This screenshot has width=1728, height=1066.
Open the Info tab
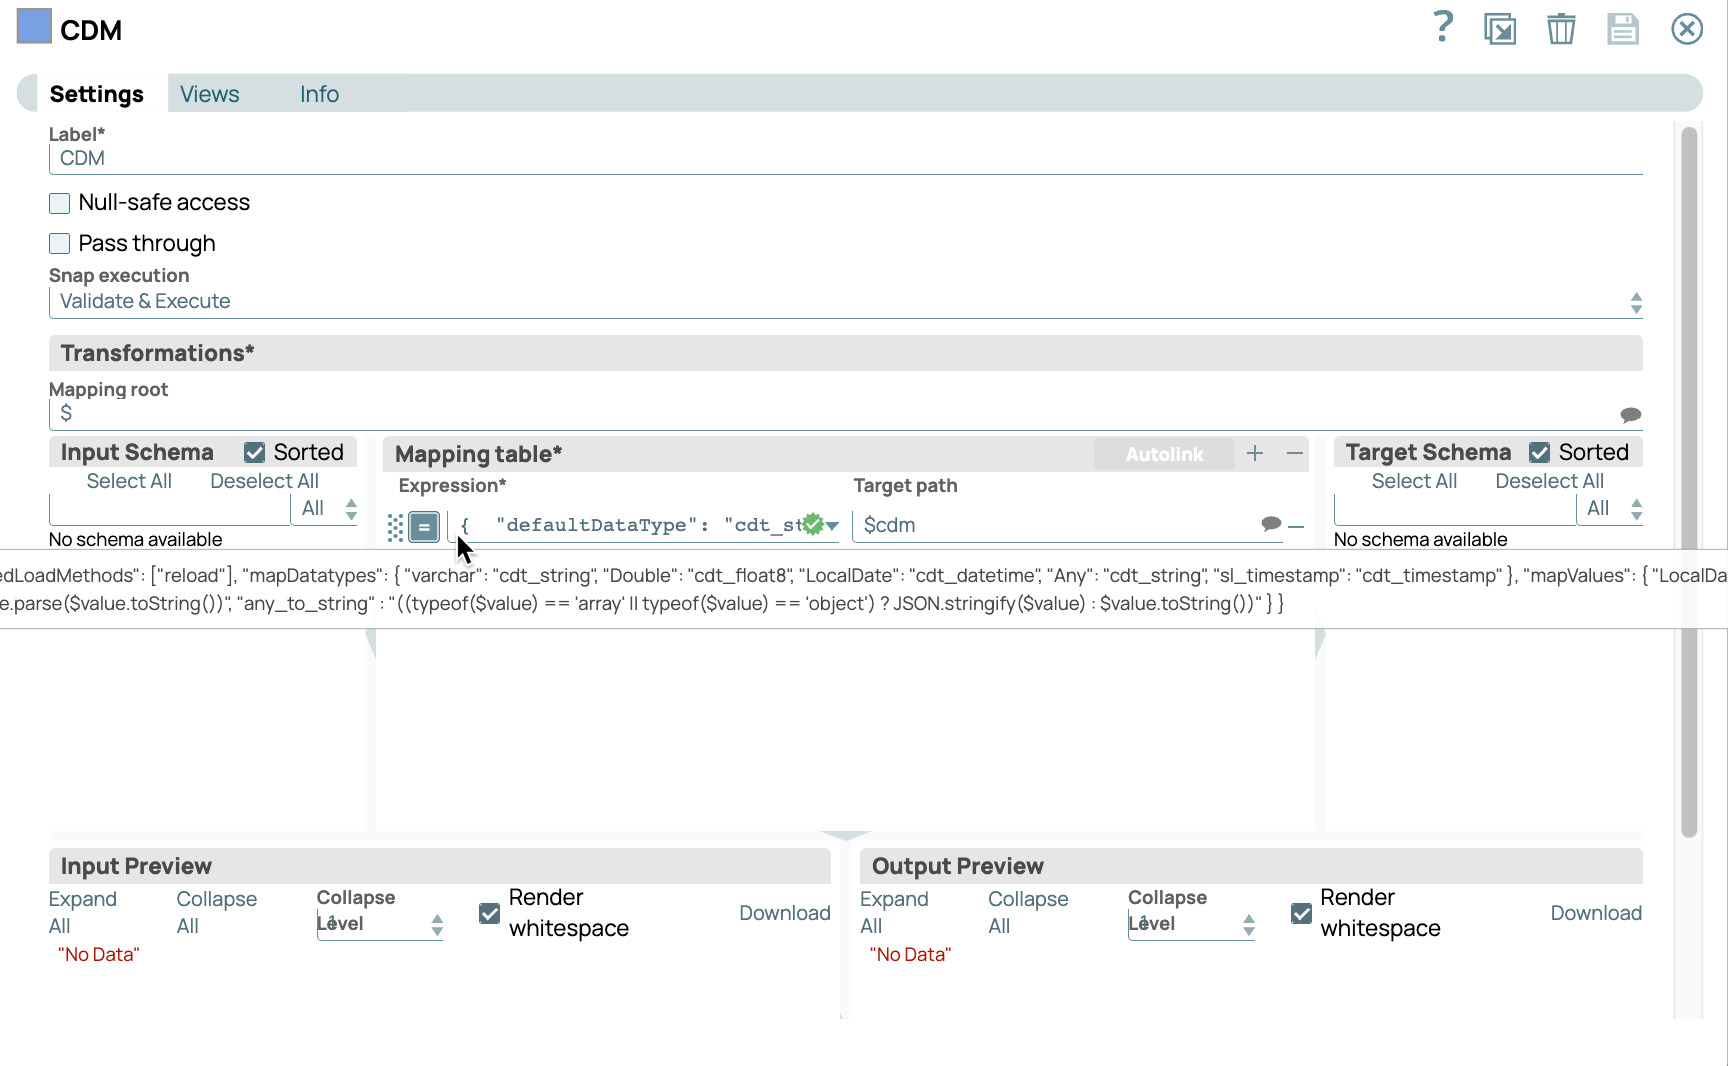[319, 94]
